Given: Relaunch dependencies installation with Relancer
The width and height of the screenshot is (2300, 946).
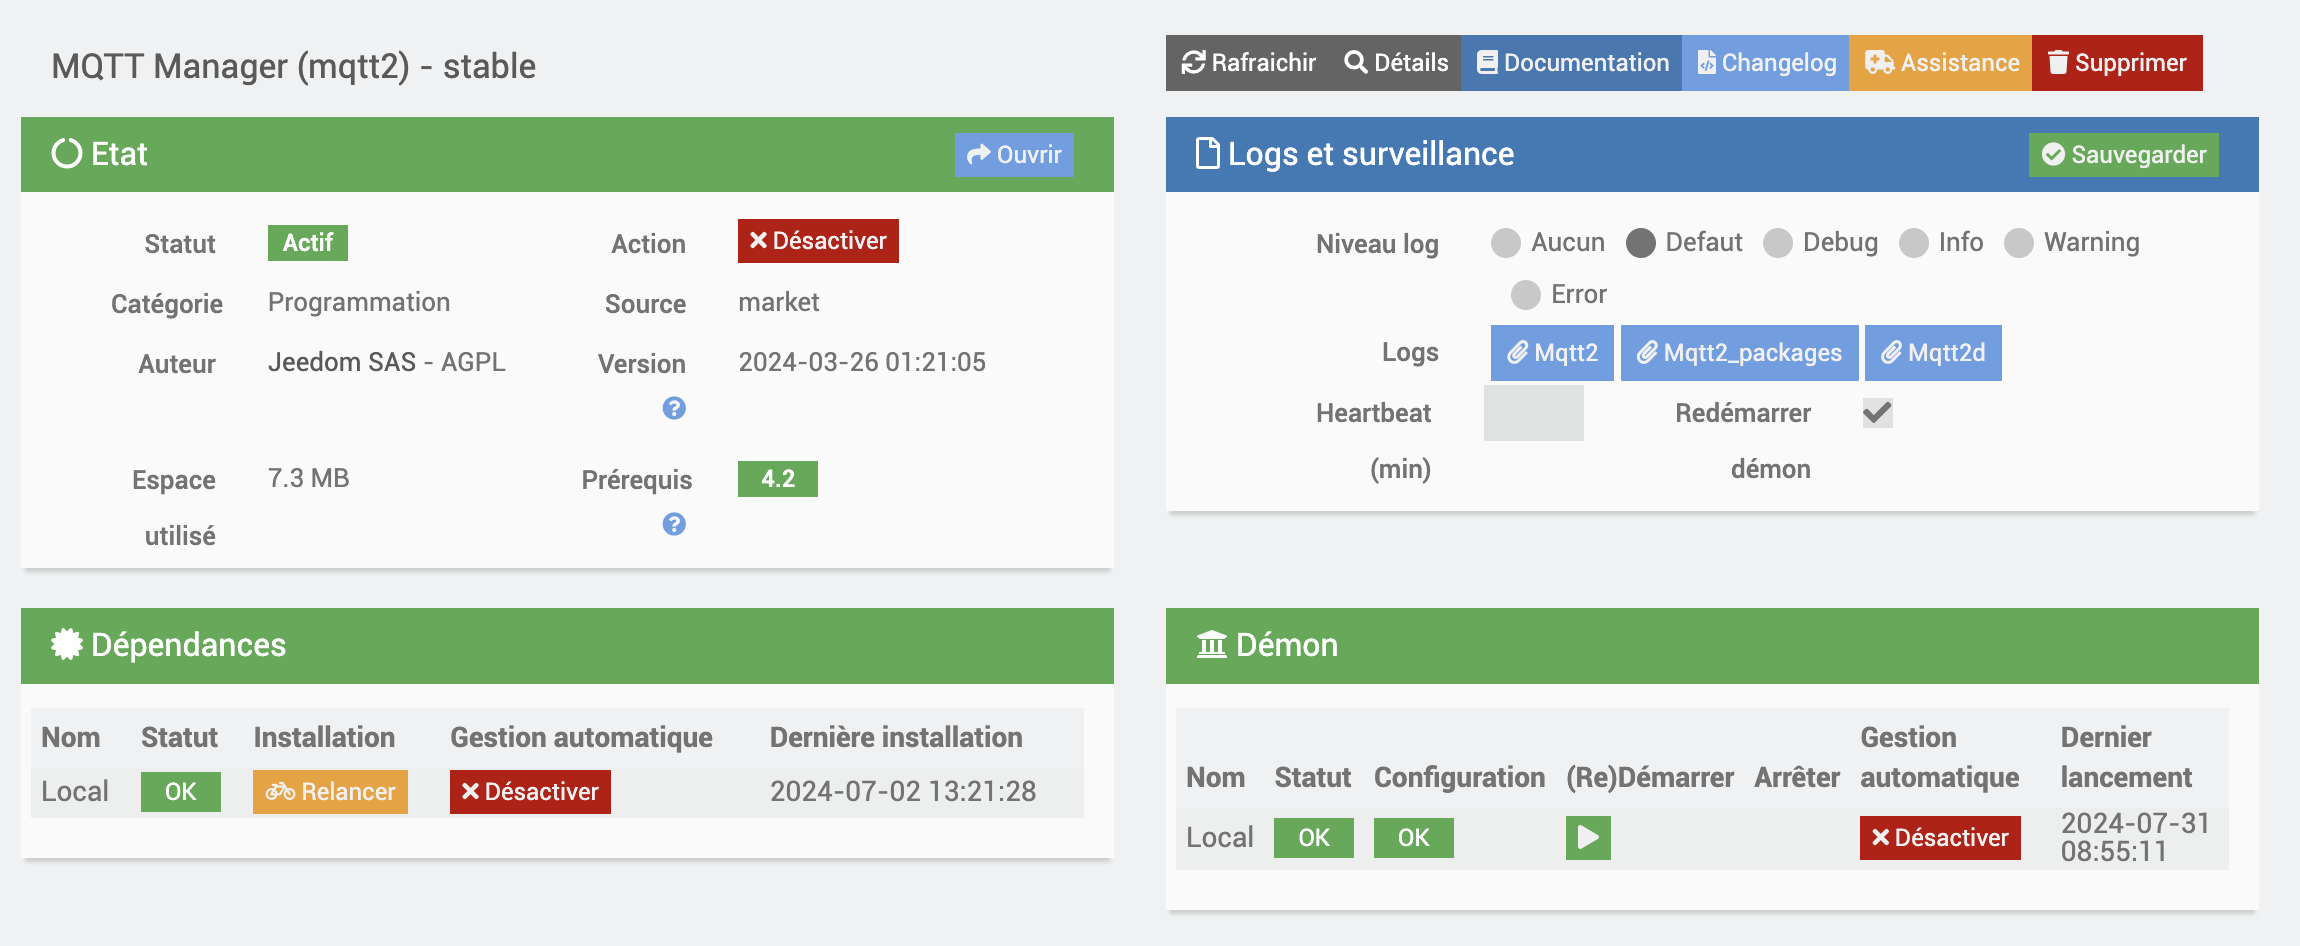Looking at the screenshot, I should click(x=330, y=792).
